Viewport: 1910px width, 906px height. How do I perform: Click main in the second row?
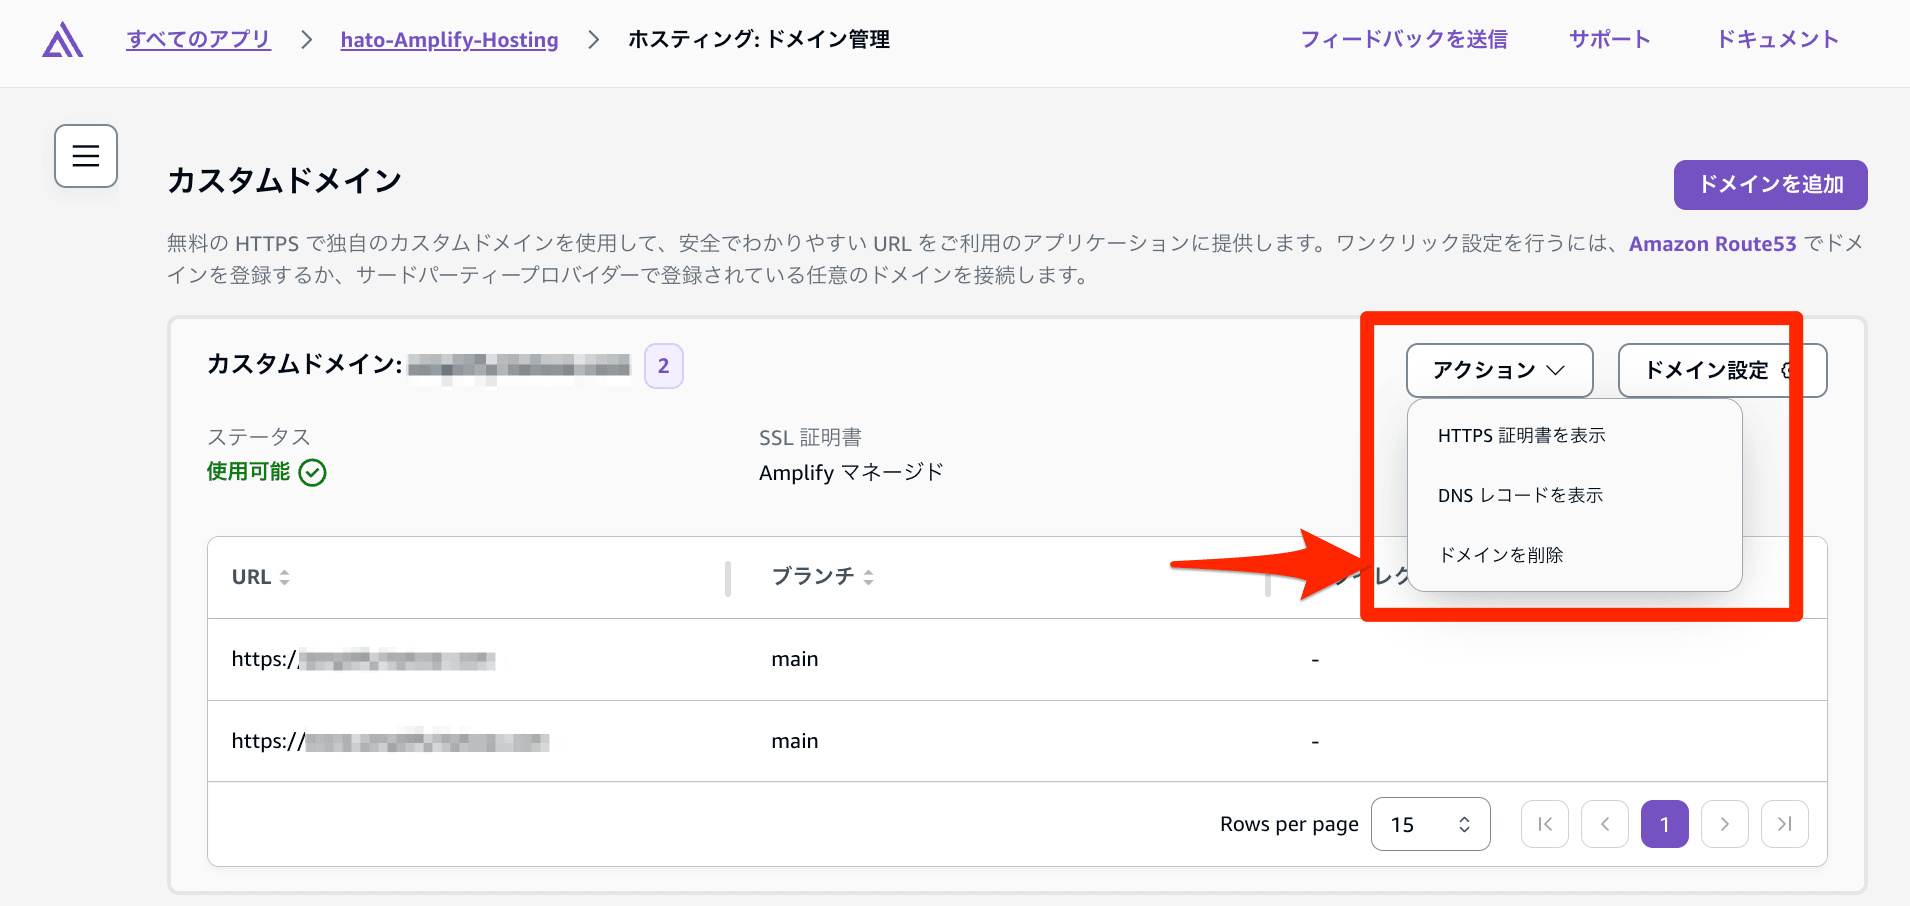click(x=795, y=741)
